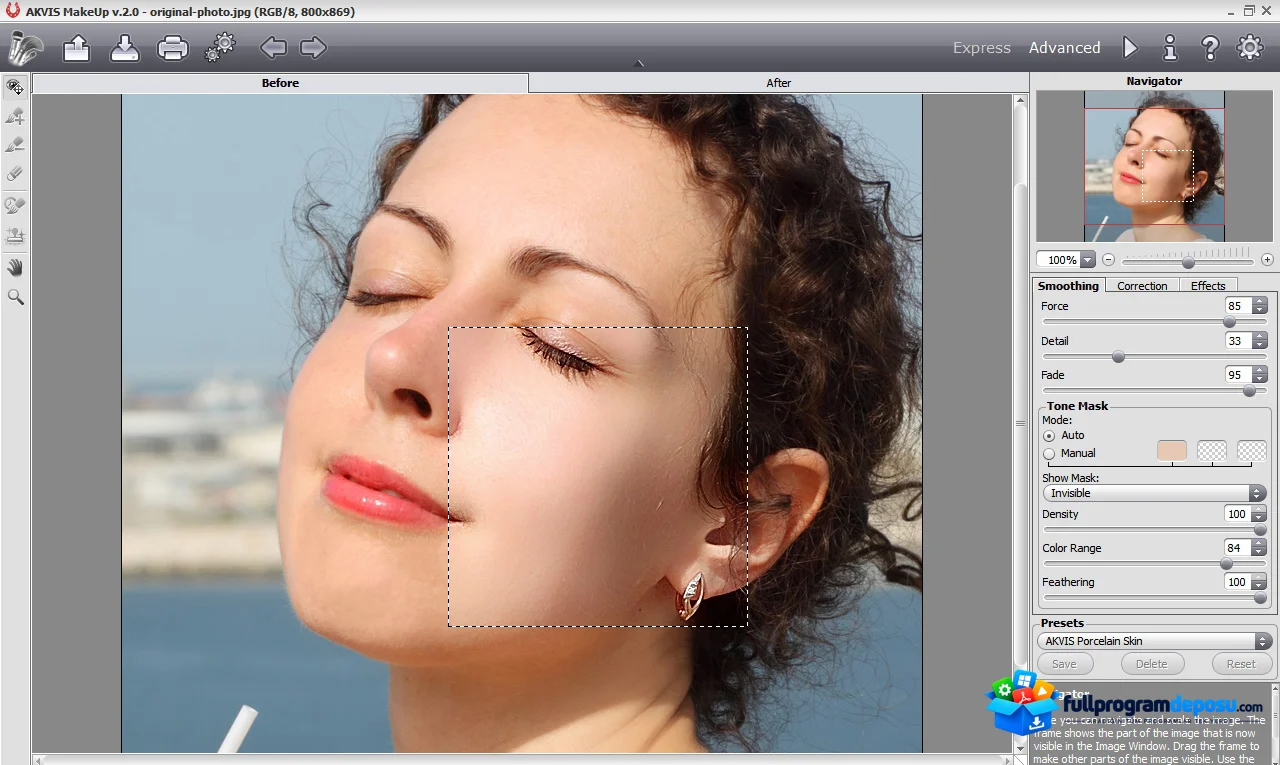Run processing with the play icon
1280x765 pixels.
(x=1130, y=47)
